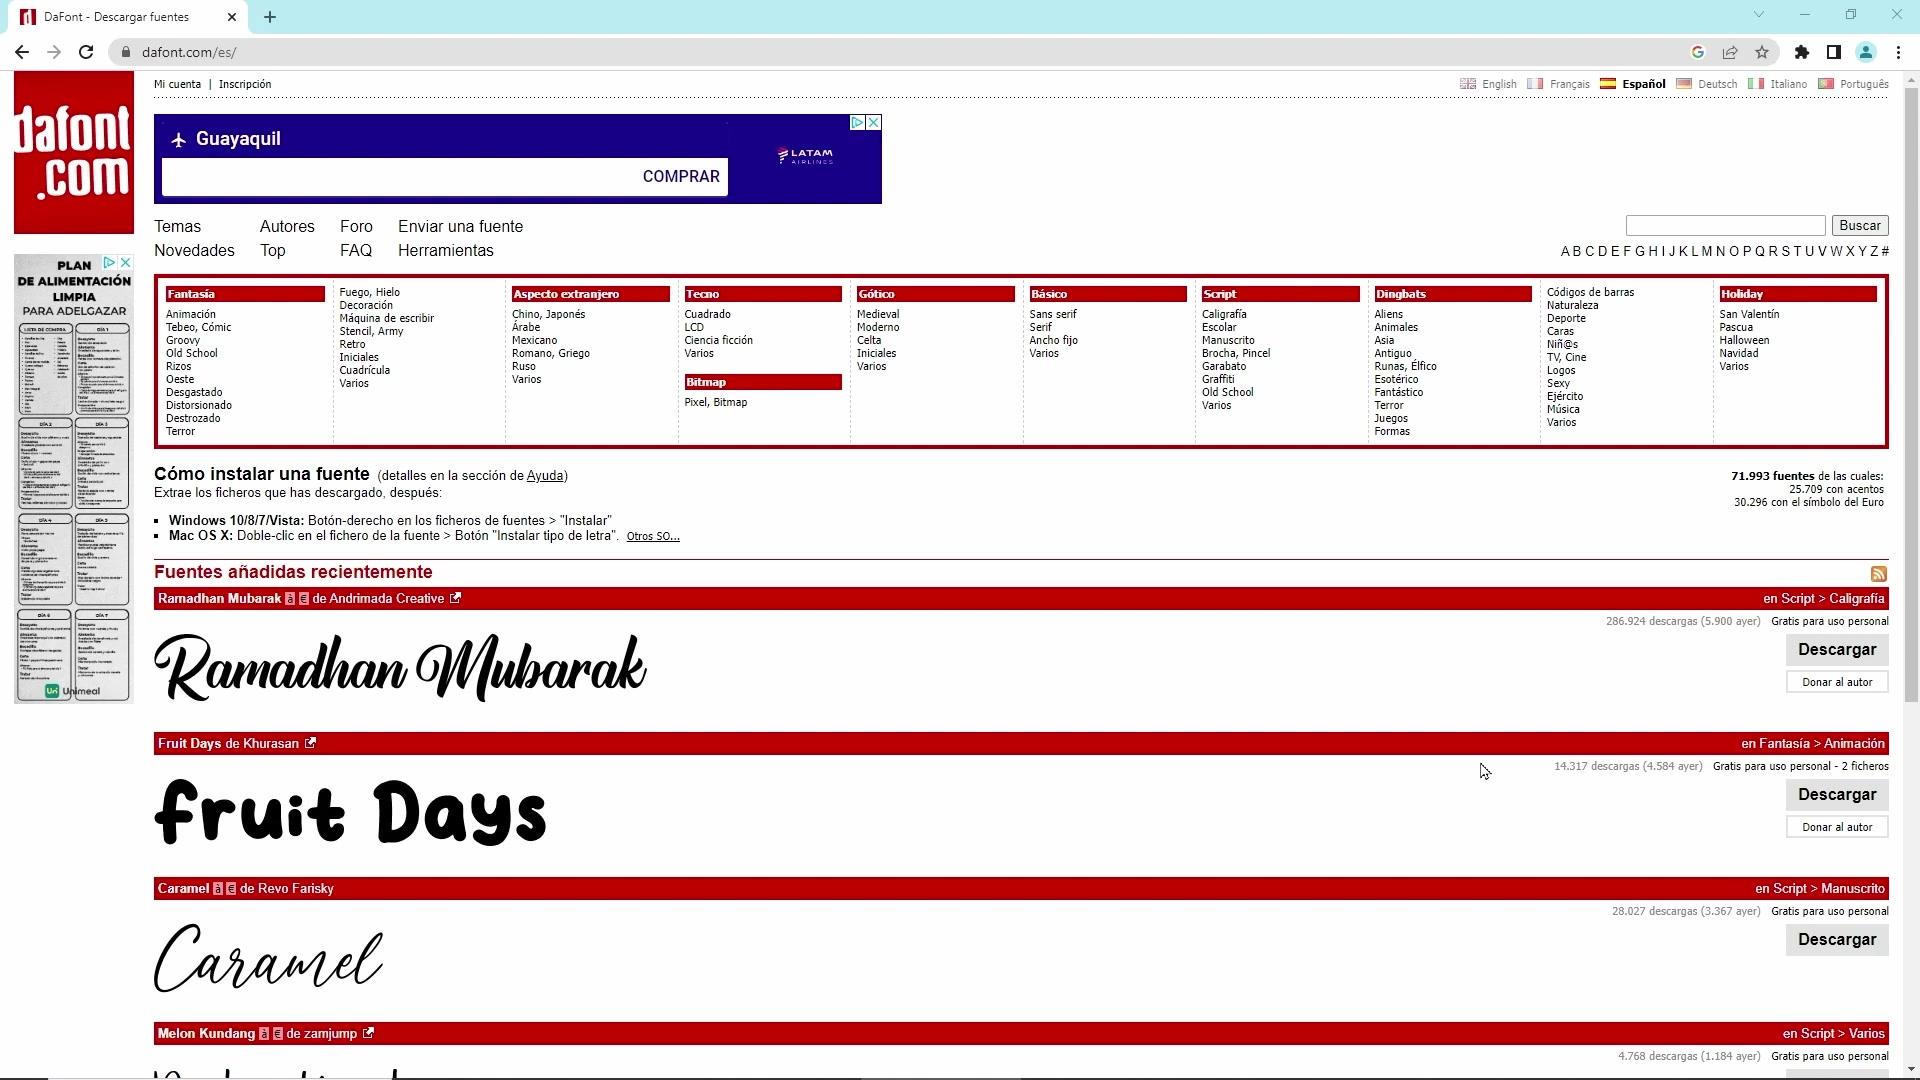Reload the page
Viewport: 1920px width, 1080px height.
pyautogui.click(x=86, y=52)
